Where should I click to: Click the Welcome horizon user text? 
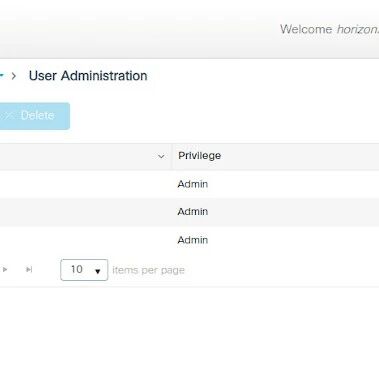coord(329,29)
